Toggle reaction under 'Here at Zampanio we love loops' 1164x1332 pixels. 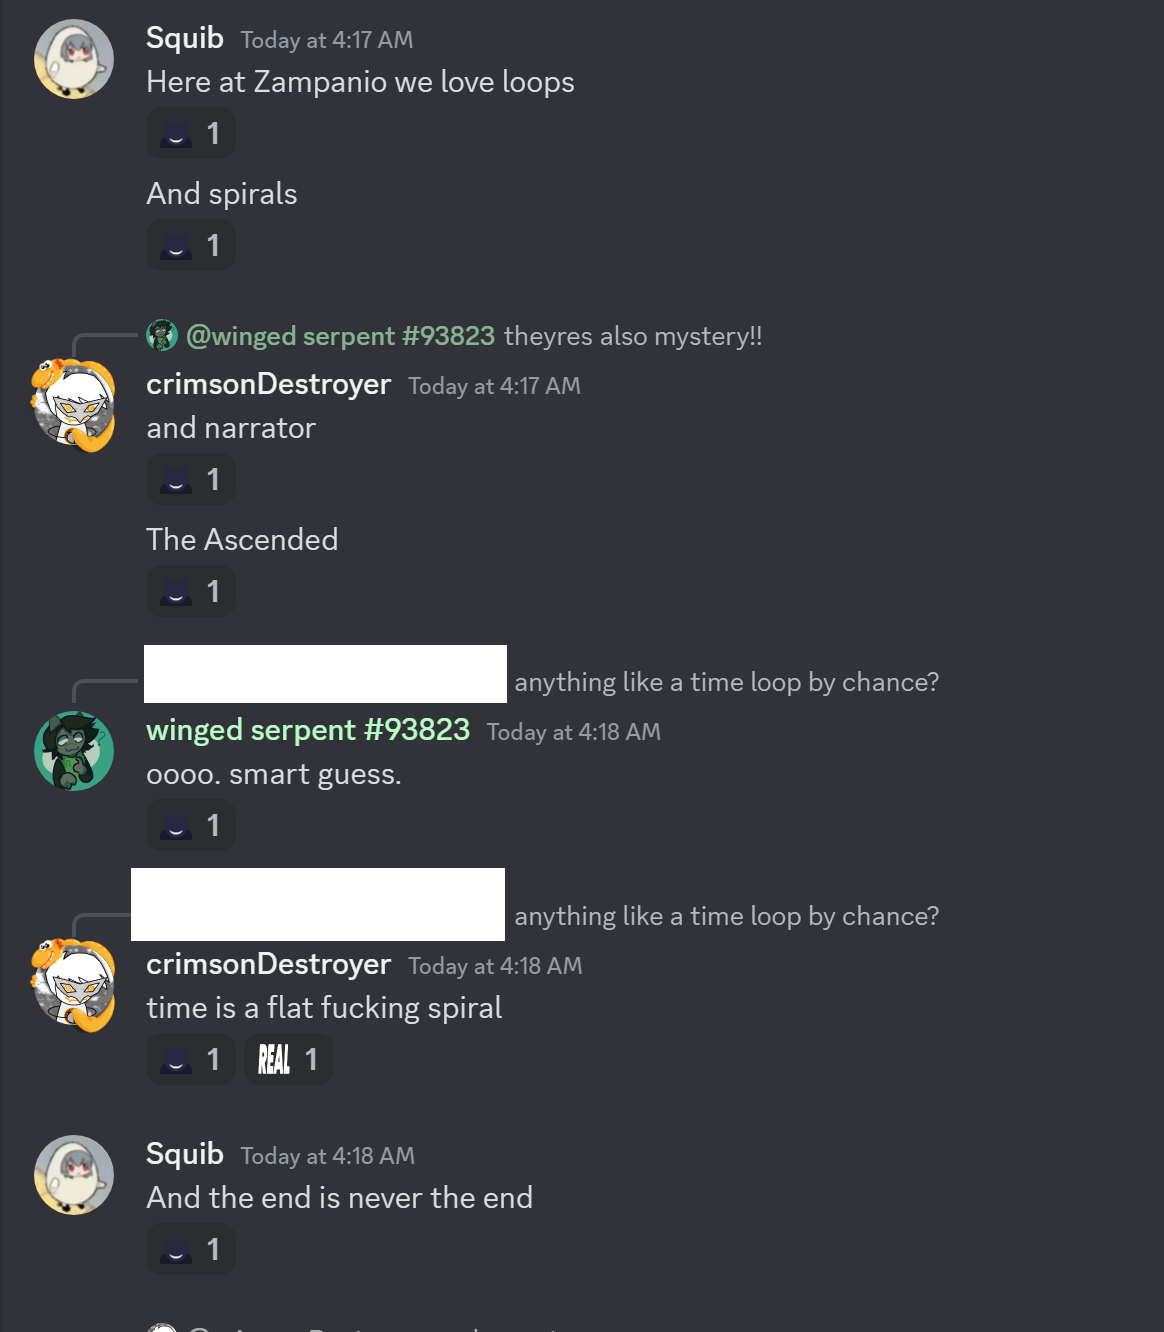[x=191, y=134]
